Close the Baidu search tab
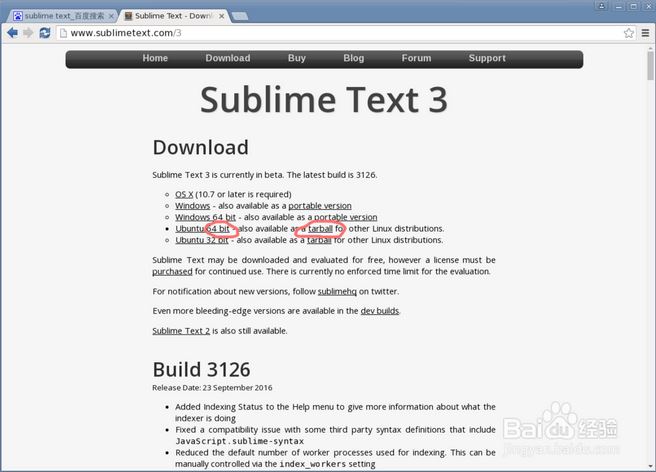 pos(111,16)
